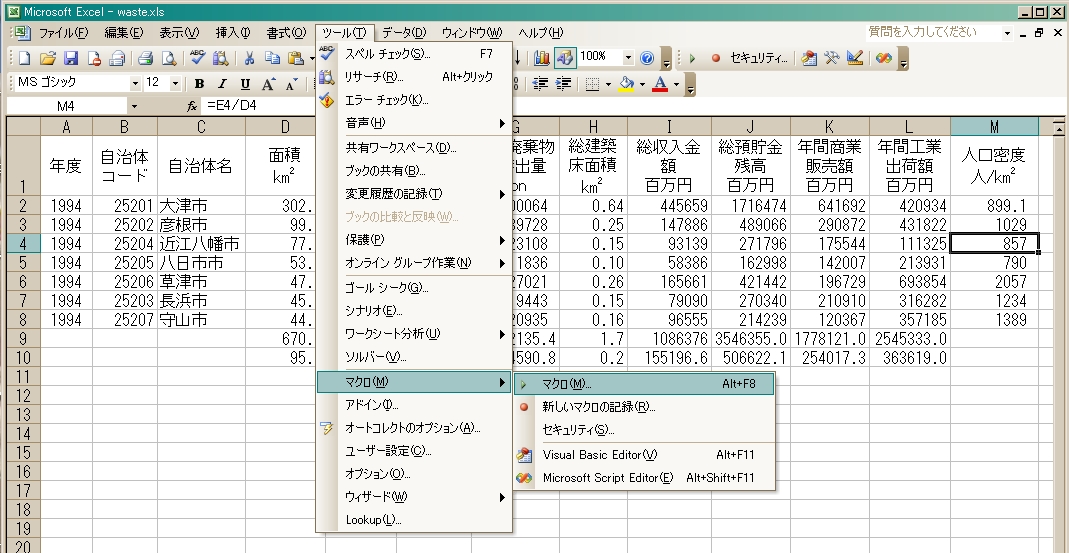Choose 新しいマクロの記録(R)... from submenu

pyautogui.click(x=644, y=407)
